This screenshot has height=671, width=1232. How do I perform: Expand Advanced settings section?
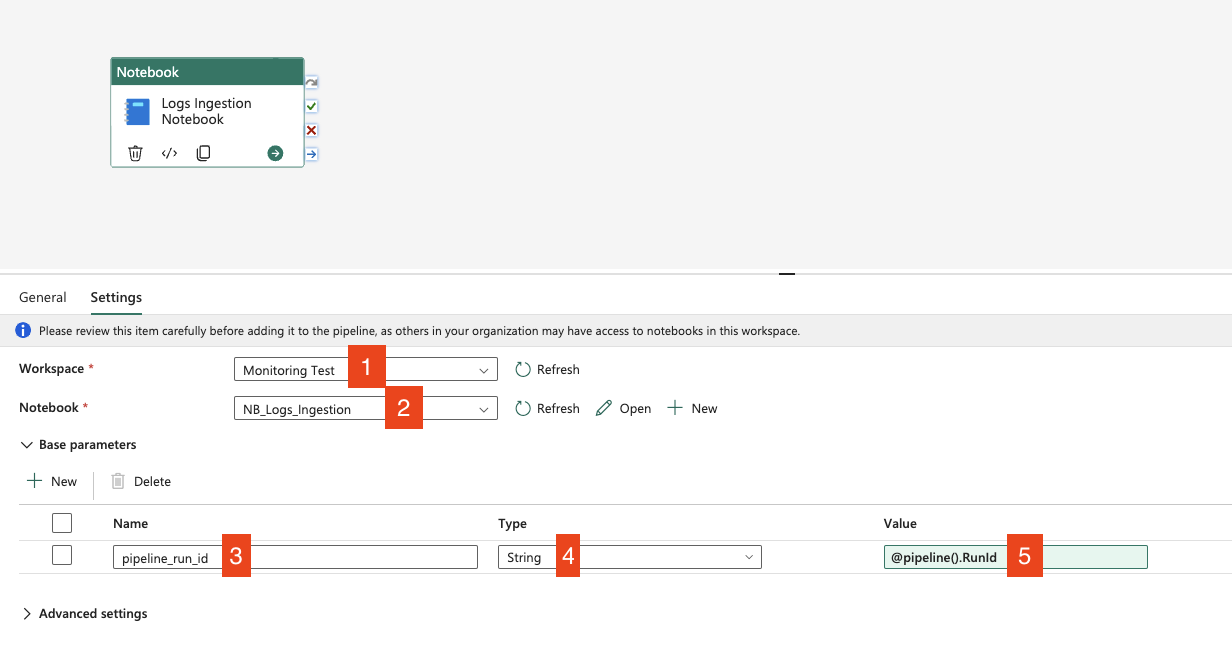point(27,614)
